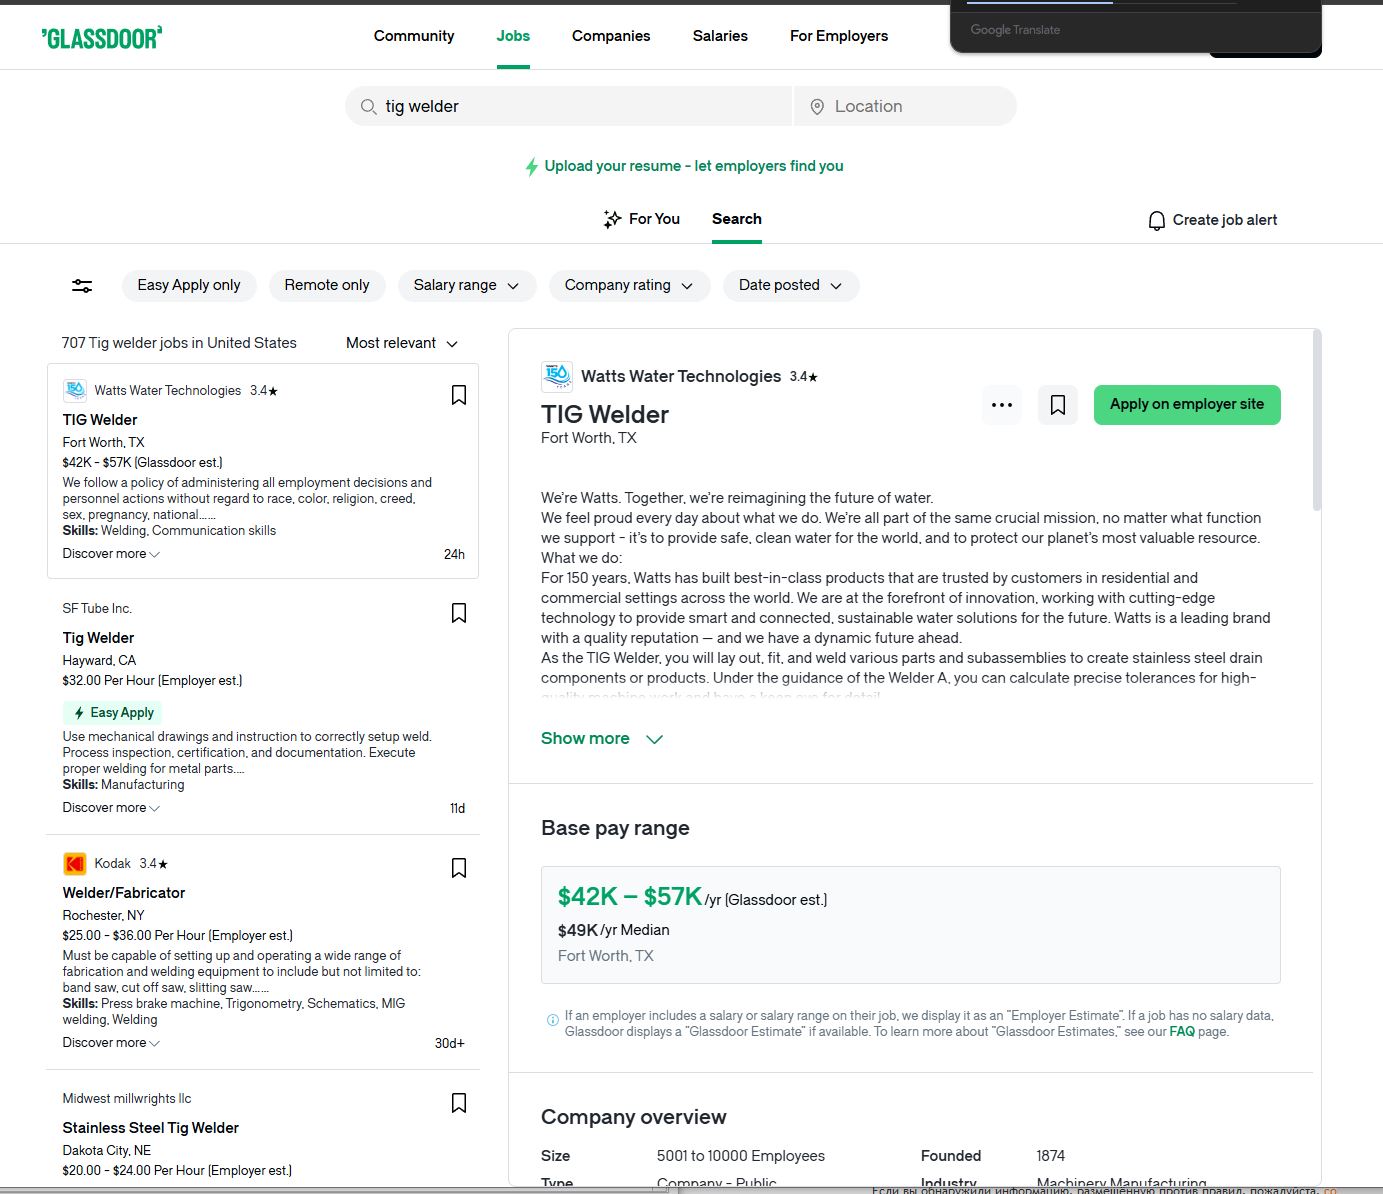Open the Welder/Fabricator job title
This screenshot has height=1194, width=1383.
tap(124, 893)
